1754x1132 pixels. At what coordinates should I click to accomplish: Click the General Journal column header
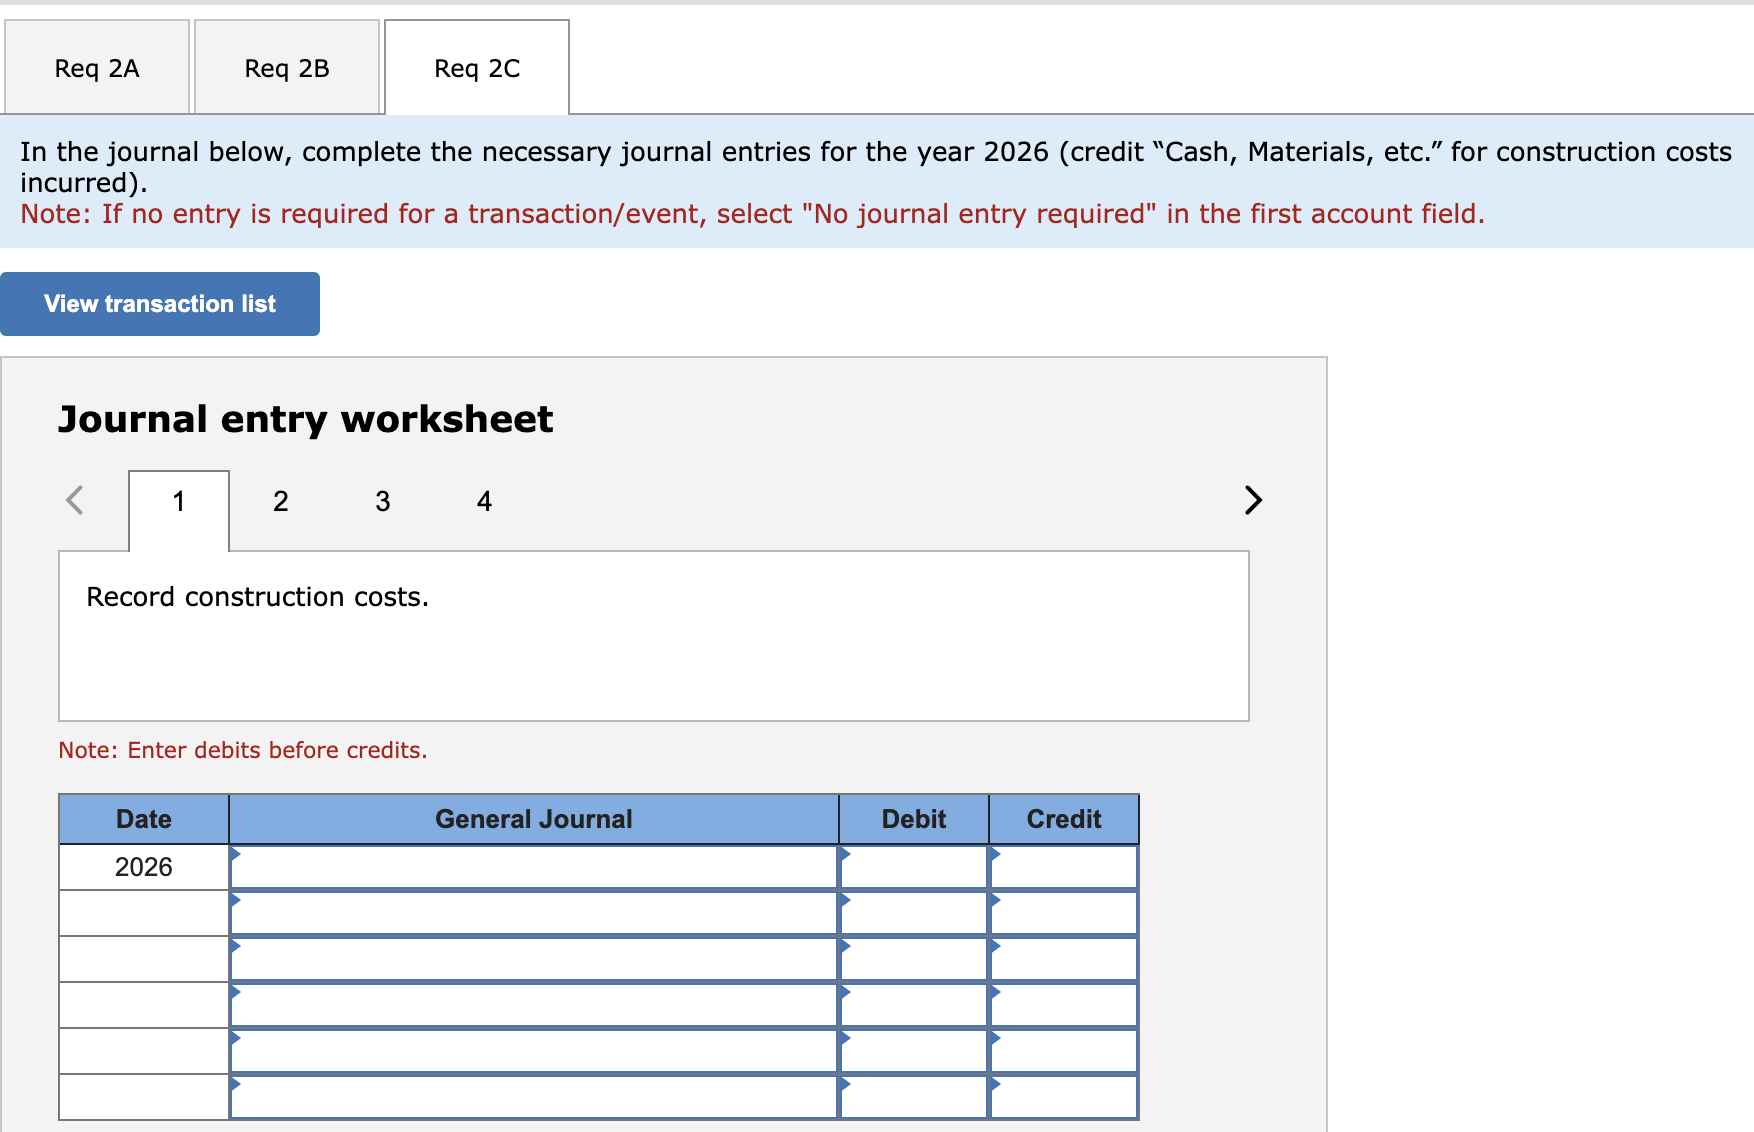pyautogui.click(x=534, y=819)
